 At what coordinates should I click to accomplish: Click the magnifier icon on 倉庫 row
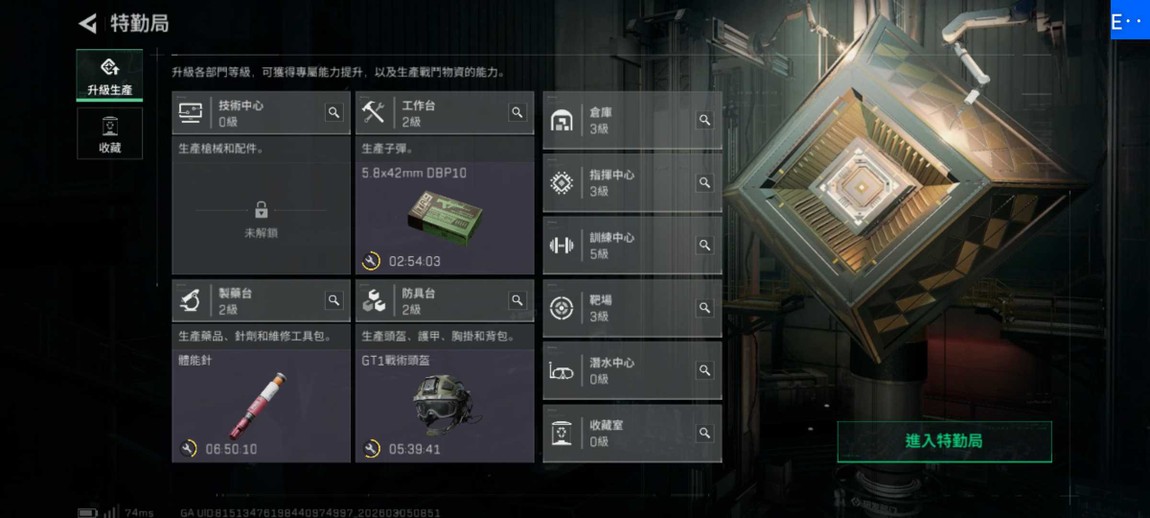[x=705, y=120]
